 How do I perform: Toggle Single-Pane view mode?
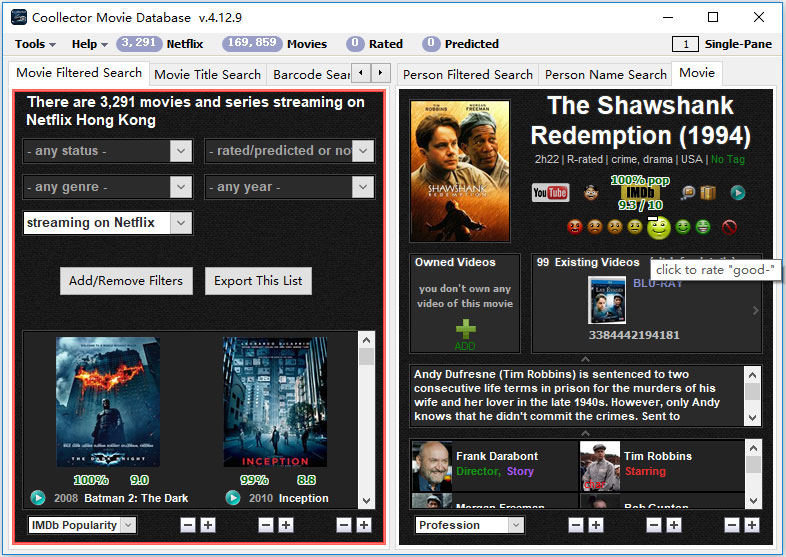722,44
